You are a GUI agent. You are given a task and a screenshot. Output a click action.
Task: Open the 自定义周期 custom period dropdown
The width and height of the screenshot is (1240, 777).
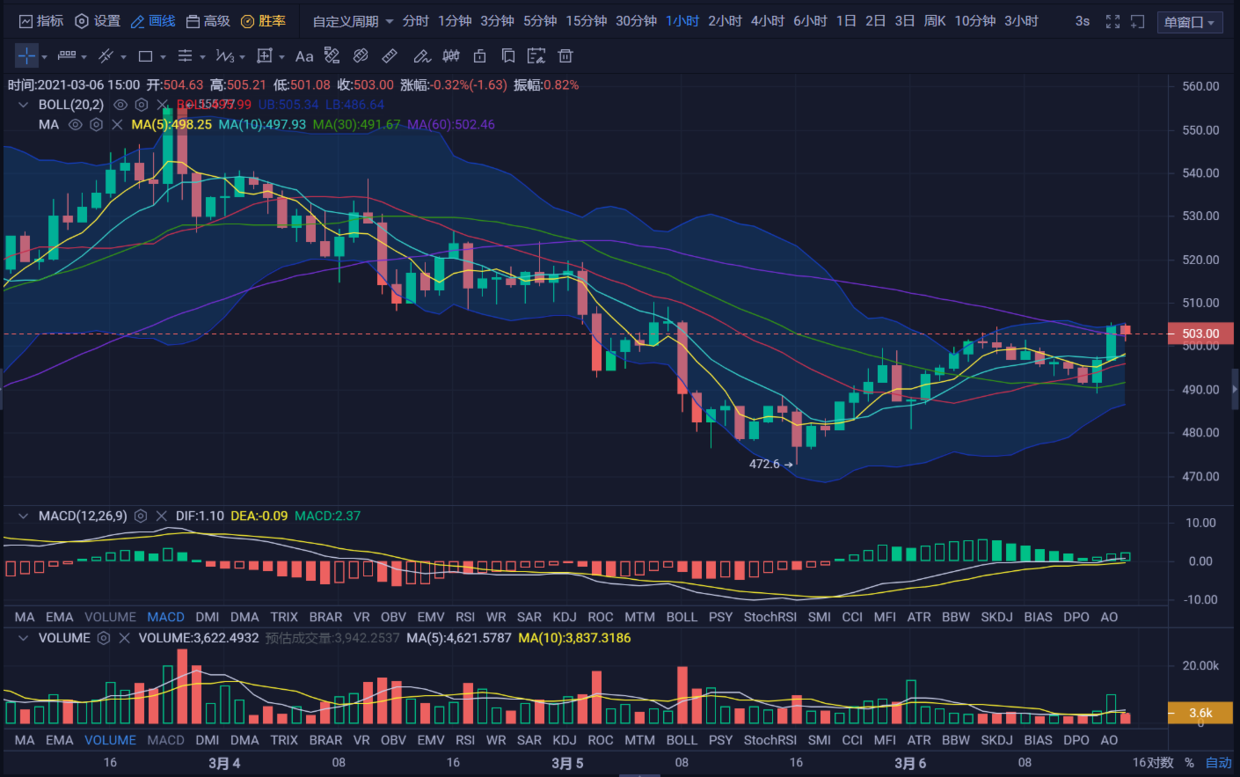[353, 21]
